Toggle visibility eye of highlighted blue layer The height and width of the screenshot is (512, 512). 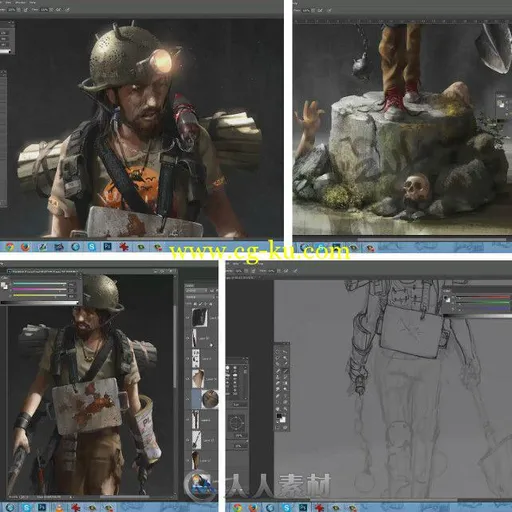coord(187,399)
